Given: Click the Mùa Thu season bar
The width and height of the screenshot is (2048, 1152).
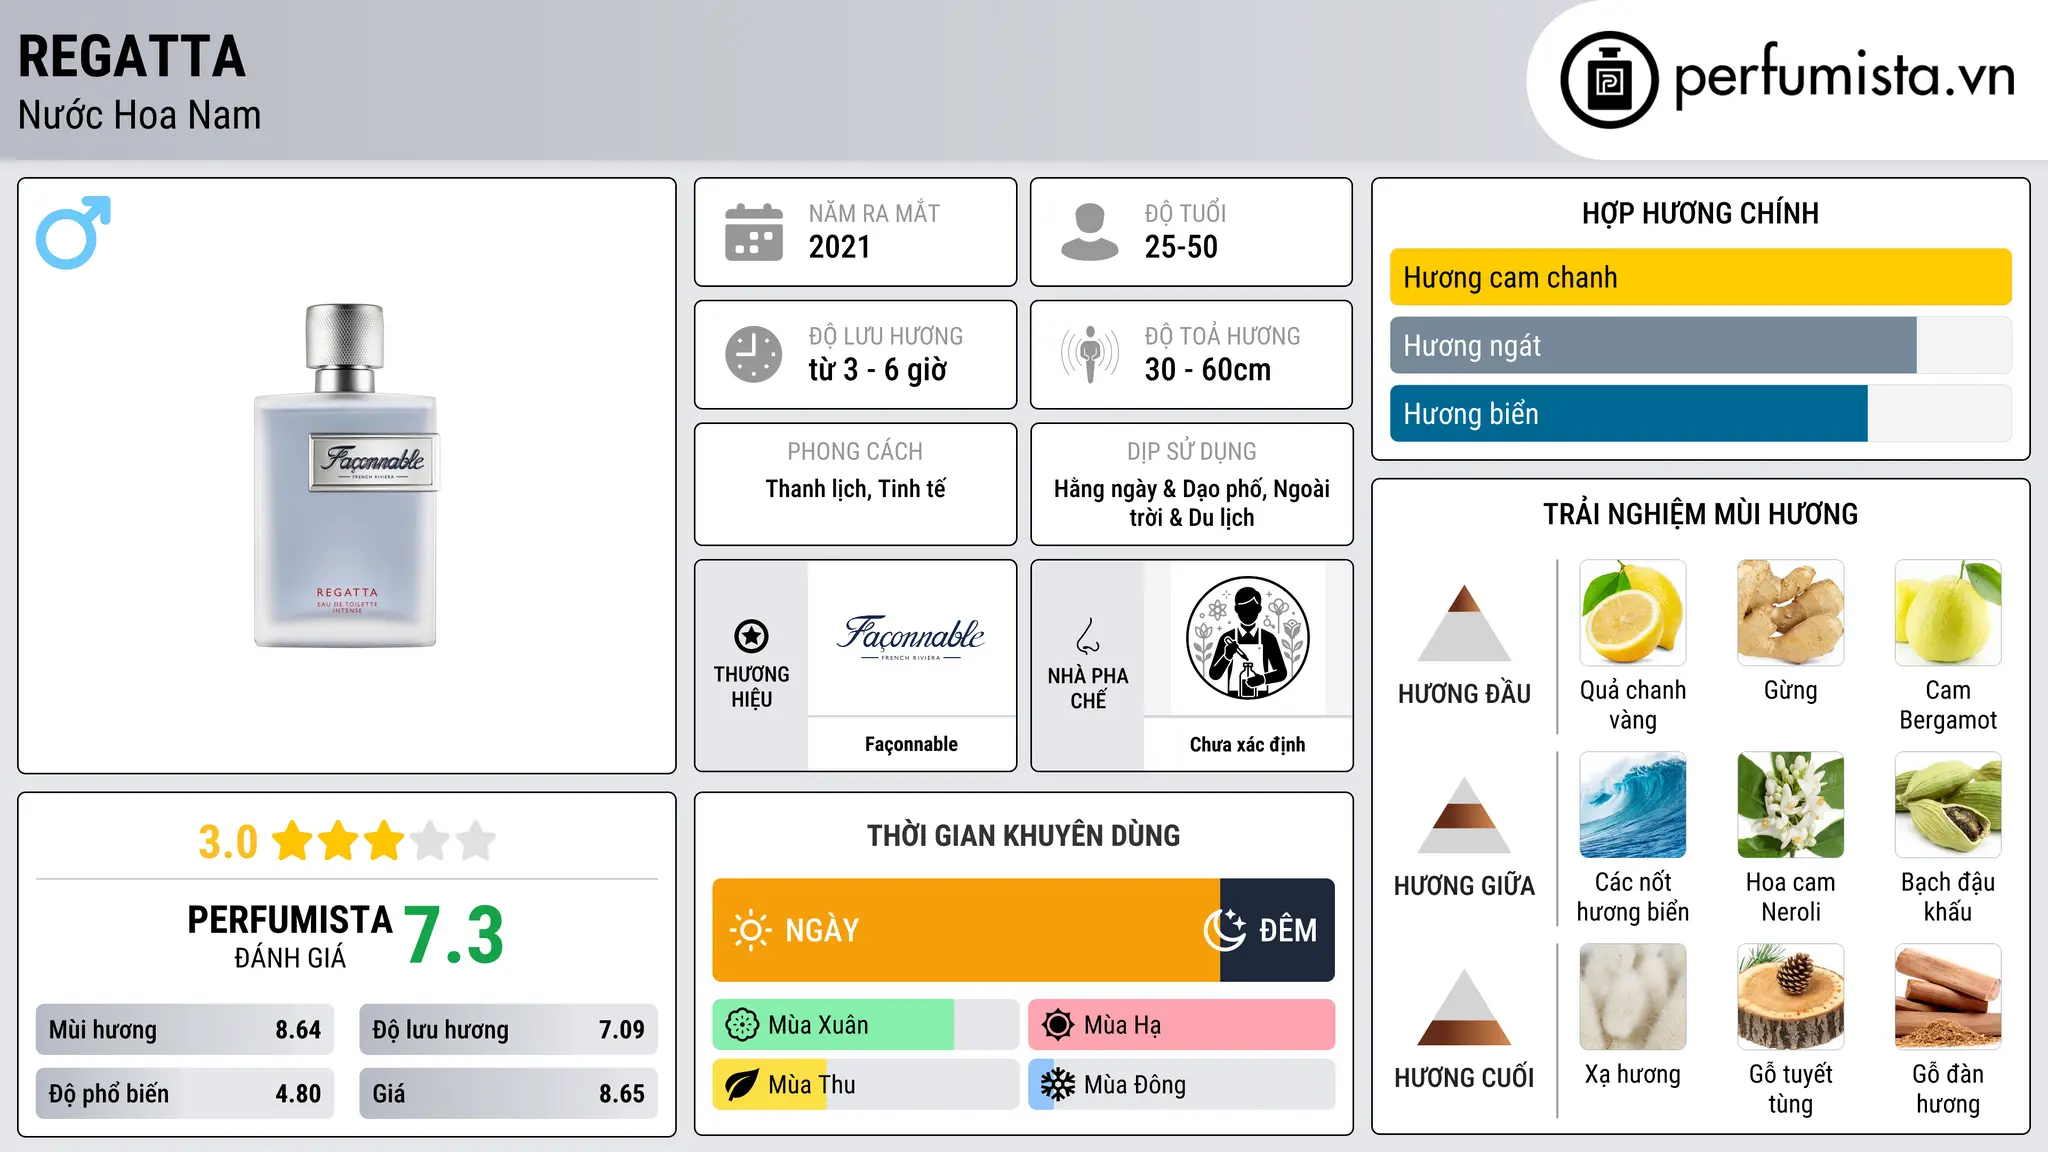Looking at the screenshot, I should pyautogui.click(x=865, y=1085).
